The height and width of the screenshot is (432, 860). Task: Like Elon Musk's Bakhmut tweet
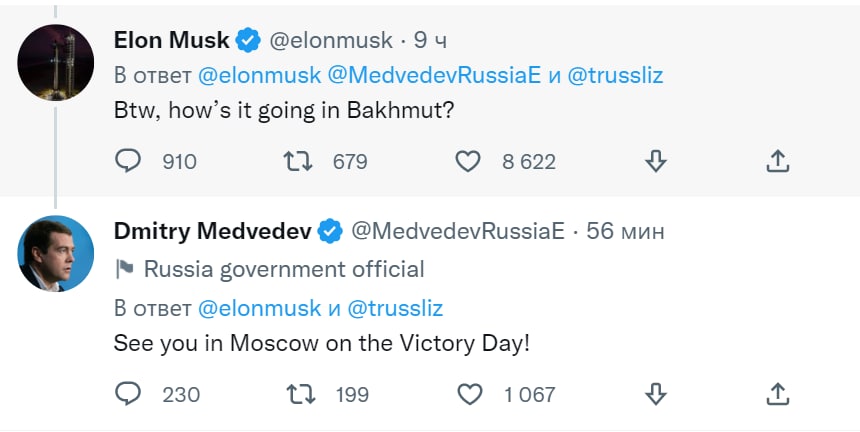point(468,161)
